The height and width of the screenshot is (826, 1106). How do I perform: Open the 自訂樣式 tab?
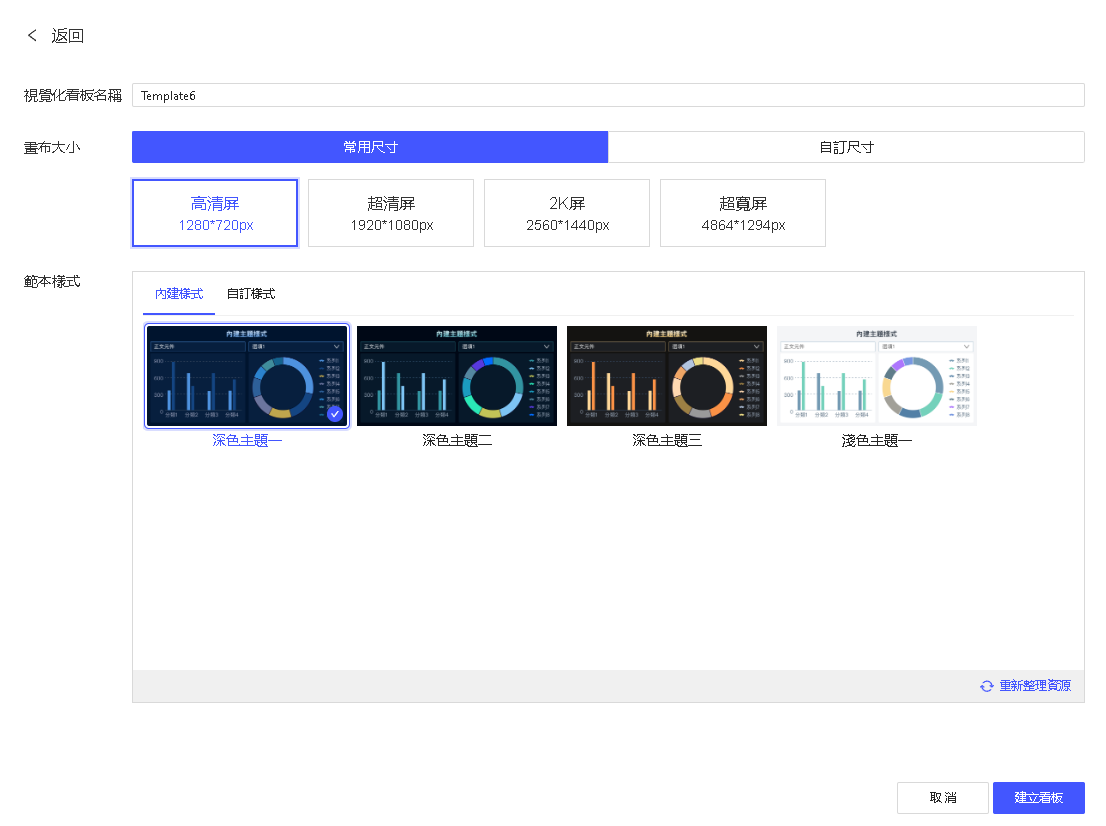point(250,293)
